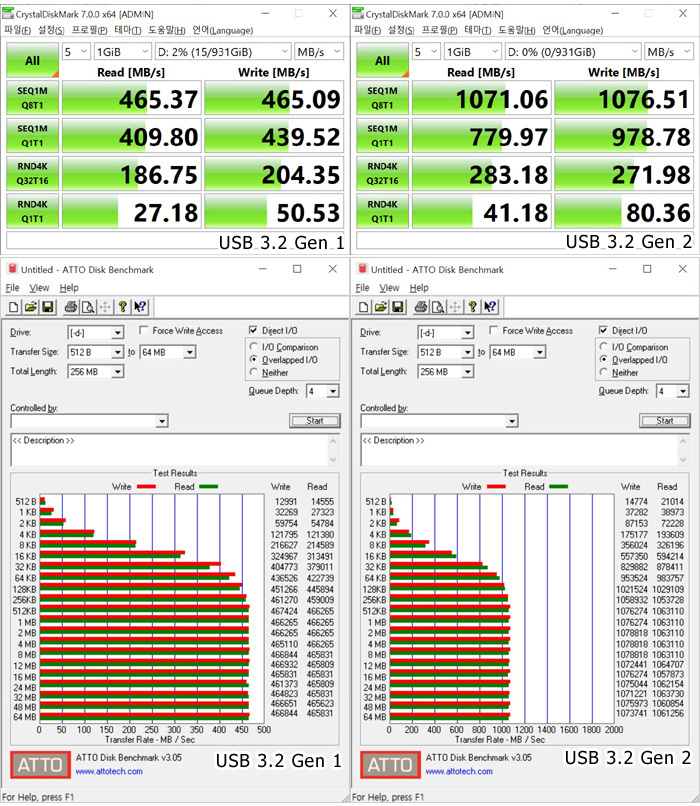The height and width of the screenshot is (806, 700).
Task: Open View menu in left ATTO window
Action: 39,288
